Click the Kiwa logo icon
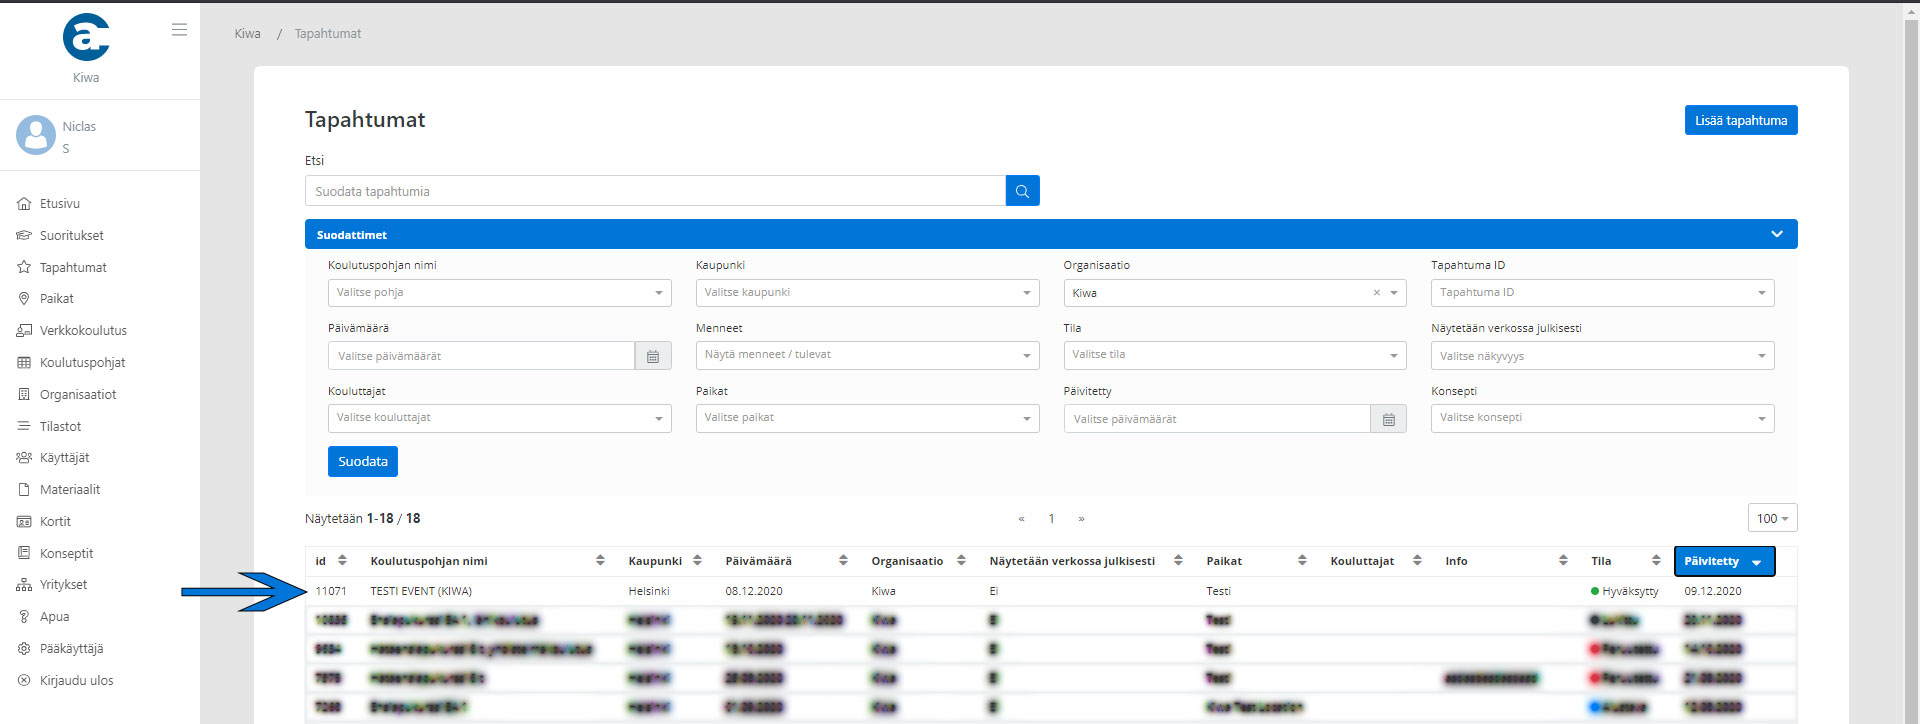1920x724 pixels. tap(86, 38)
